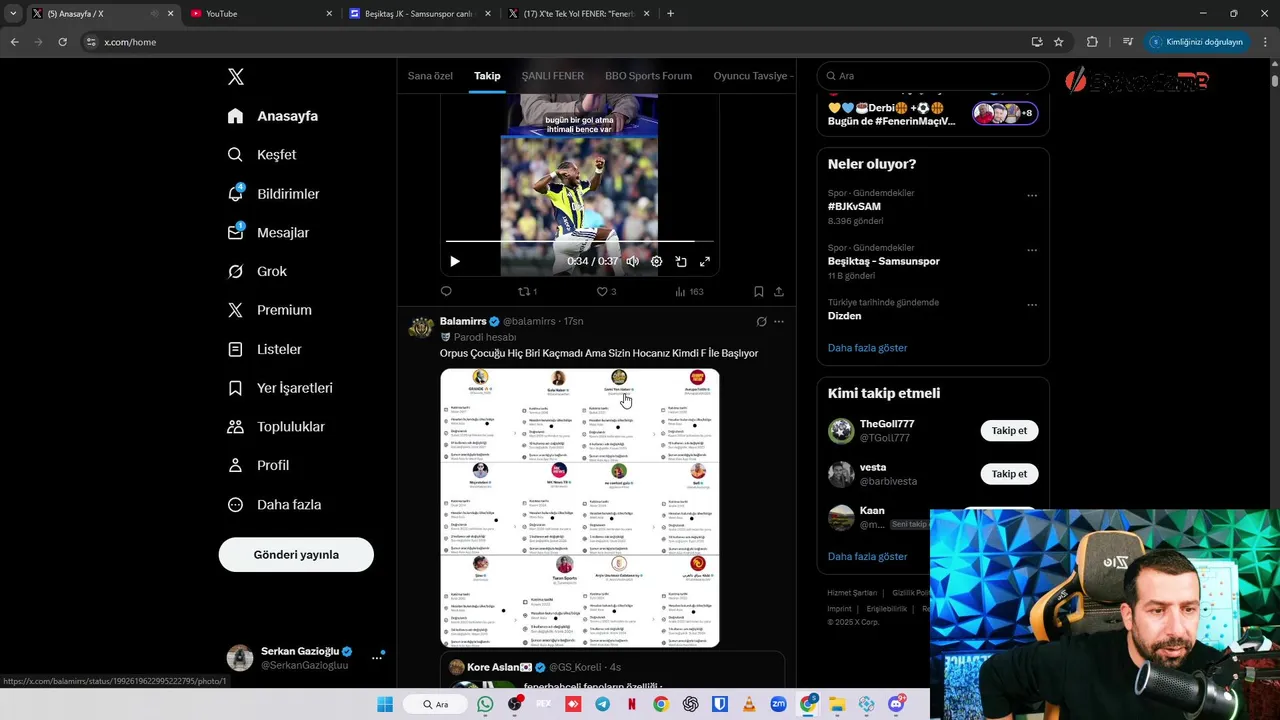Click the Gönderi yayınla button
Viewport: 1280px width, 720px height.
click(296, 555)
